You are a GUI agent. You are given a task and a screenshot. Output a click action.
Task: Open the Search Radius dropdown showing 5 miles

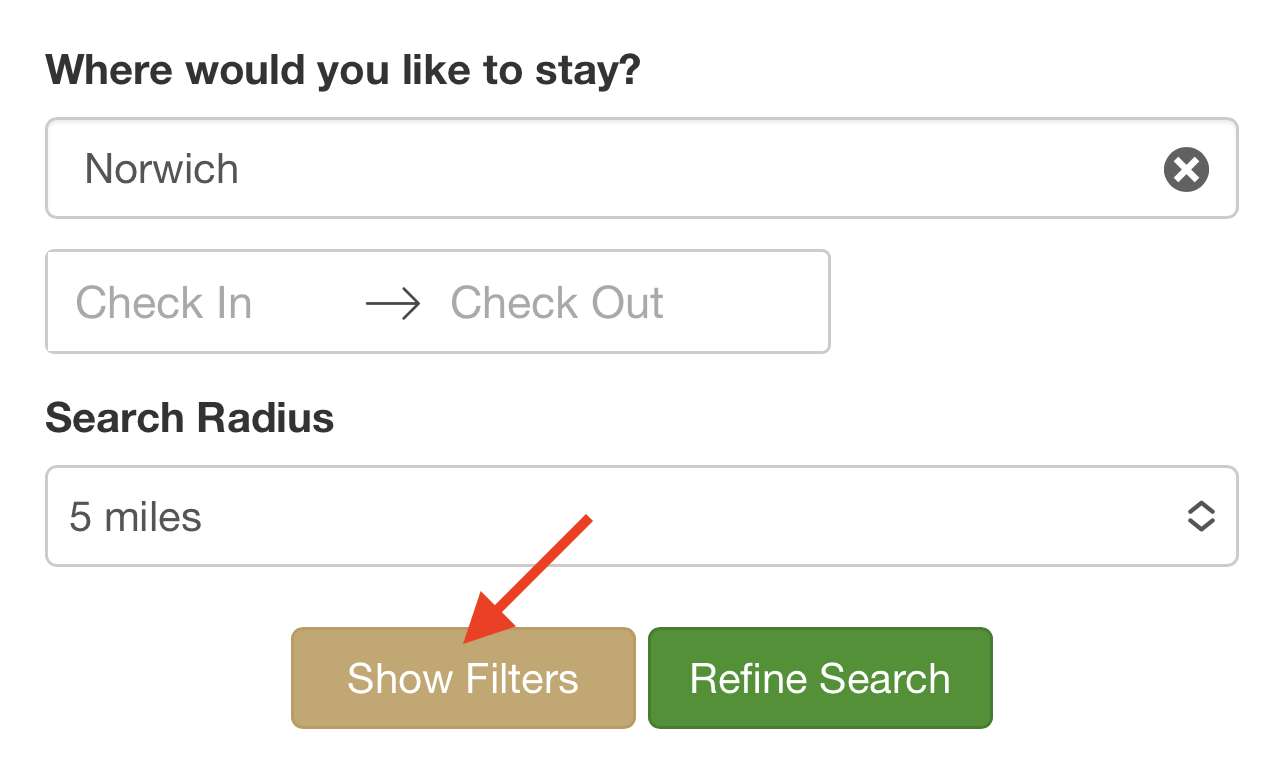click(x=642, y=516)
